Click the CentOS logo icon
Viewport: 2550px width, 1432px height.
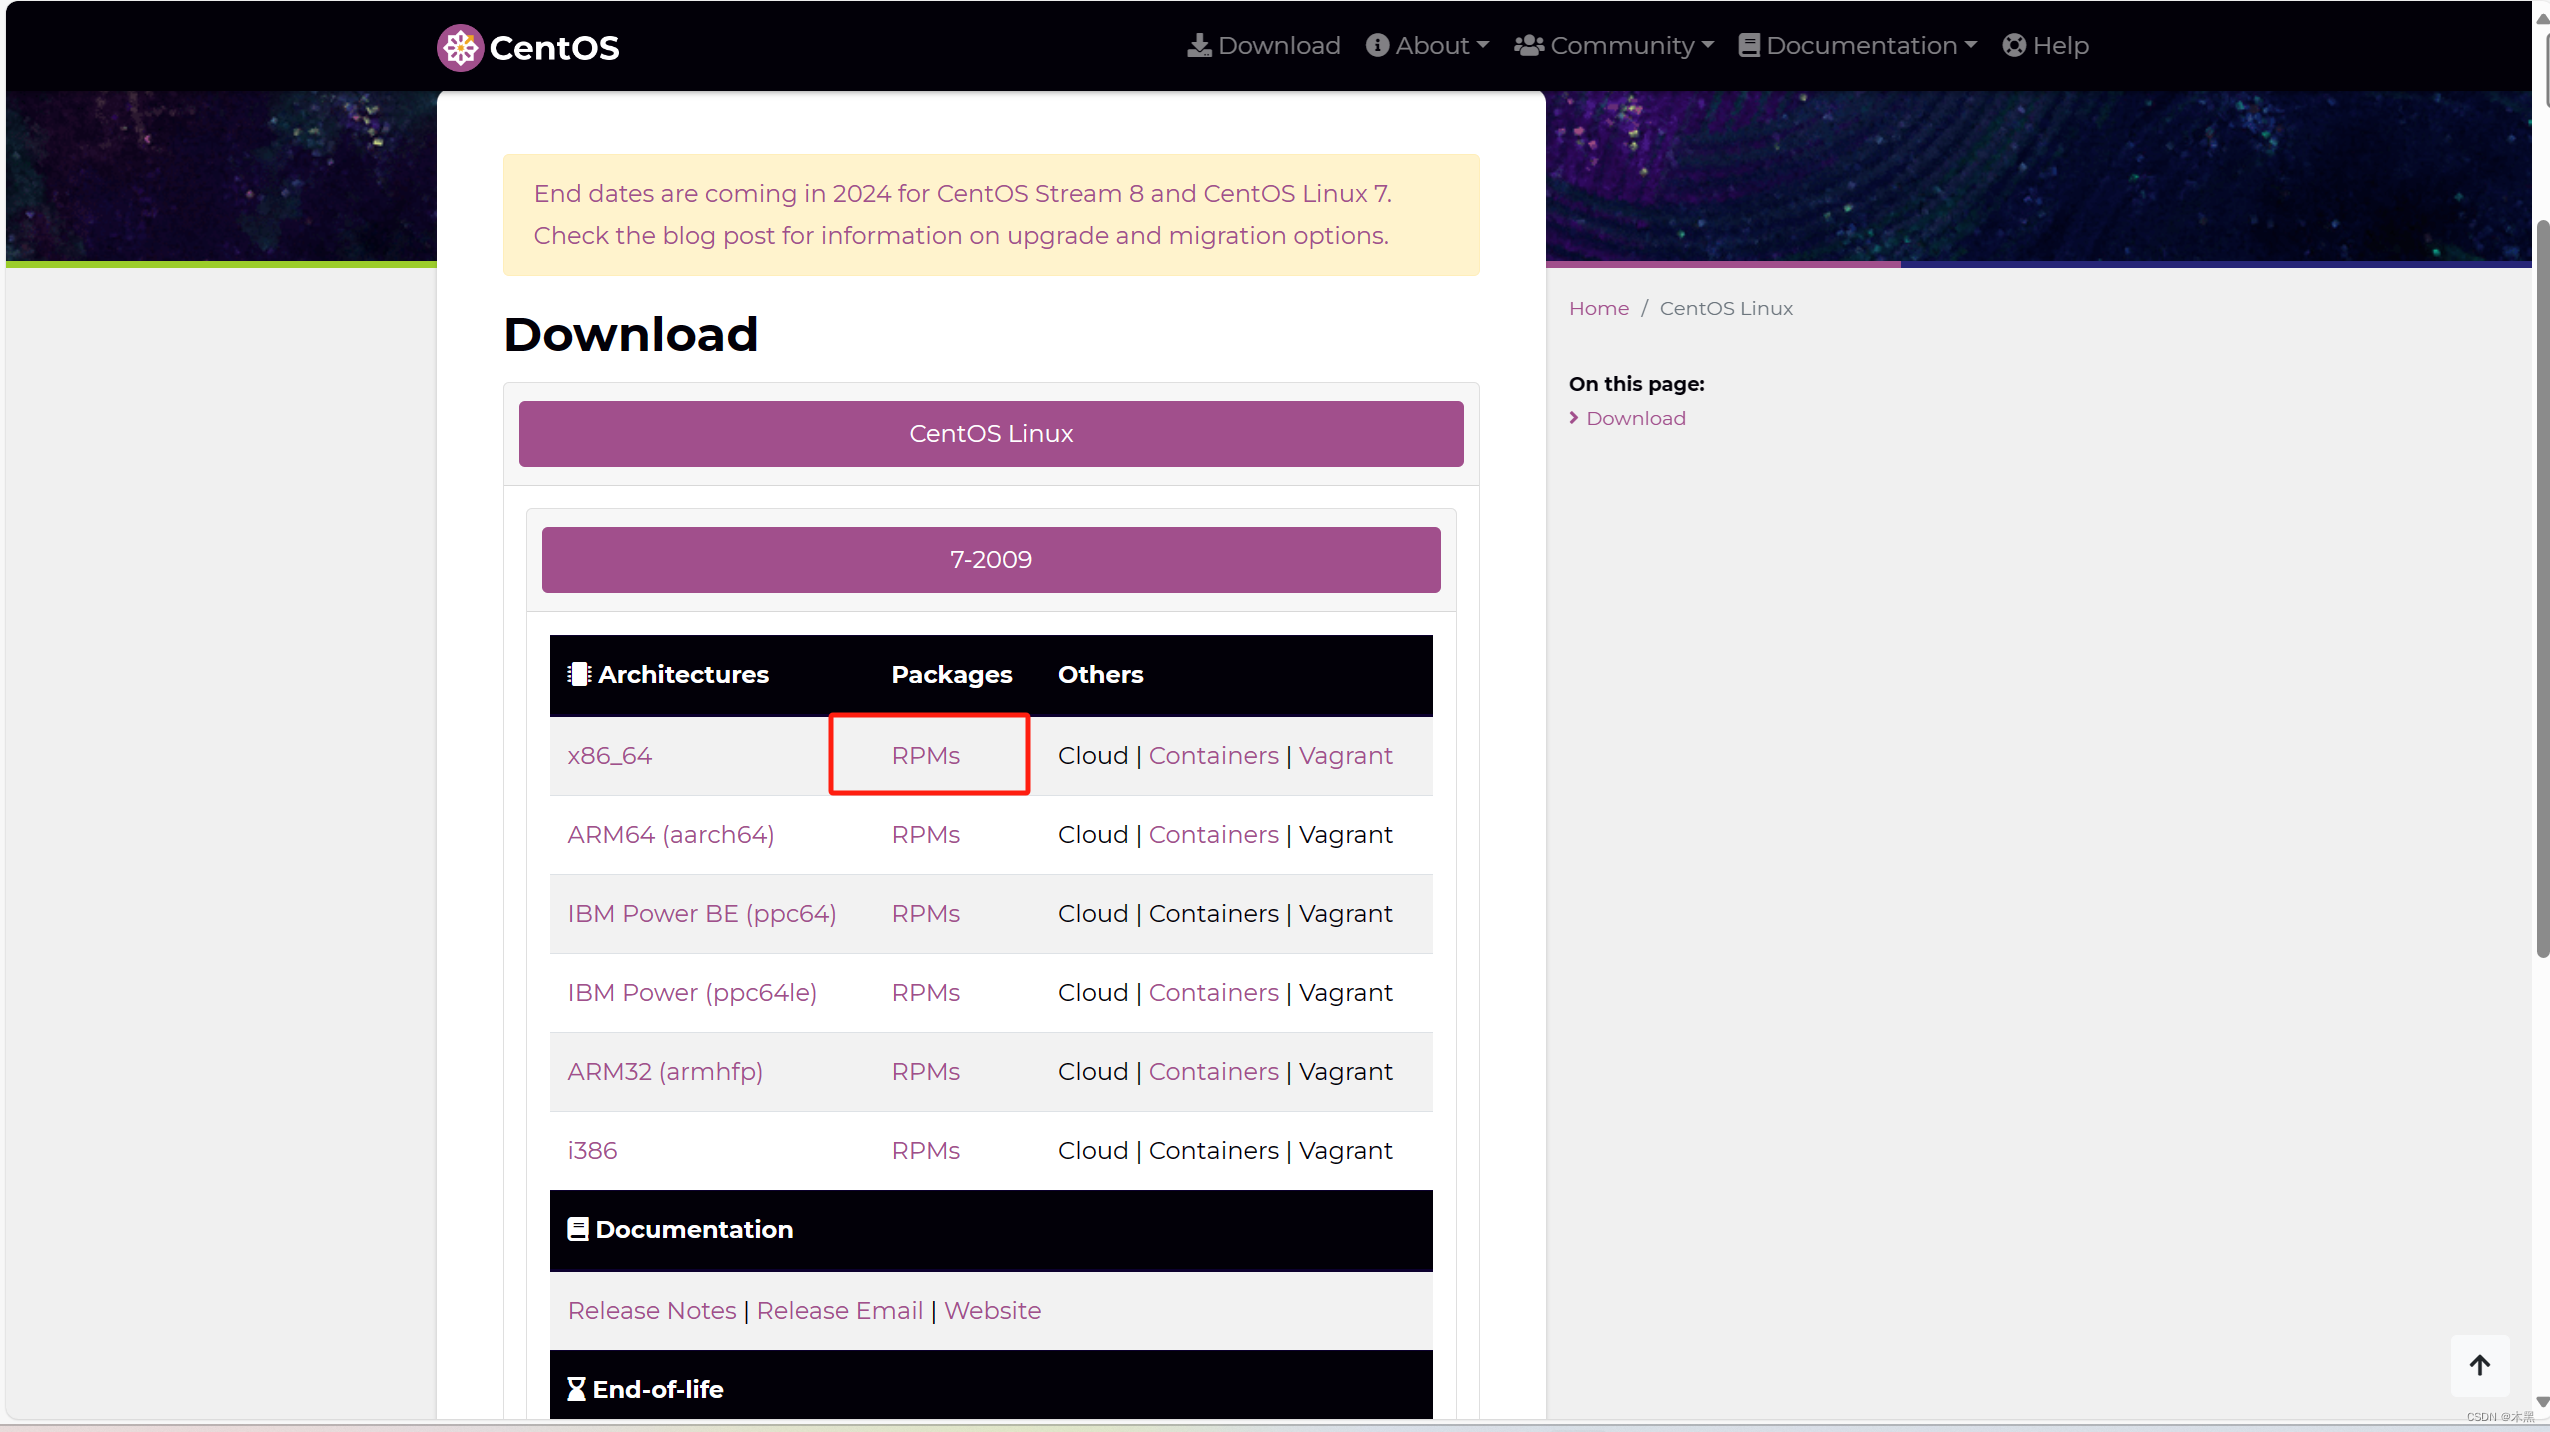pos(460,47)
